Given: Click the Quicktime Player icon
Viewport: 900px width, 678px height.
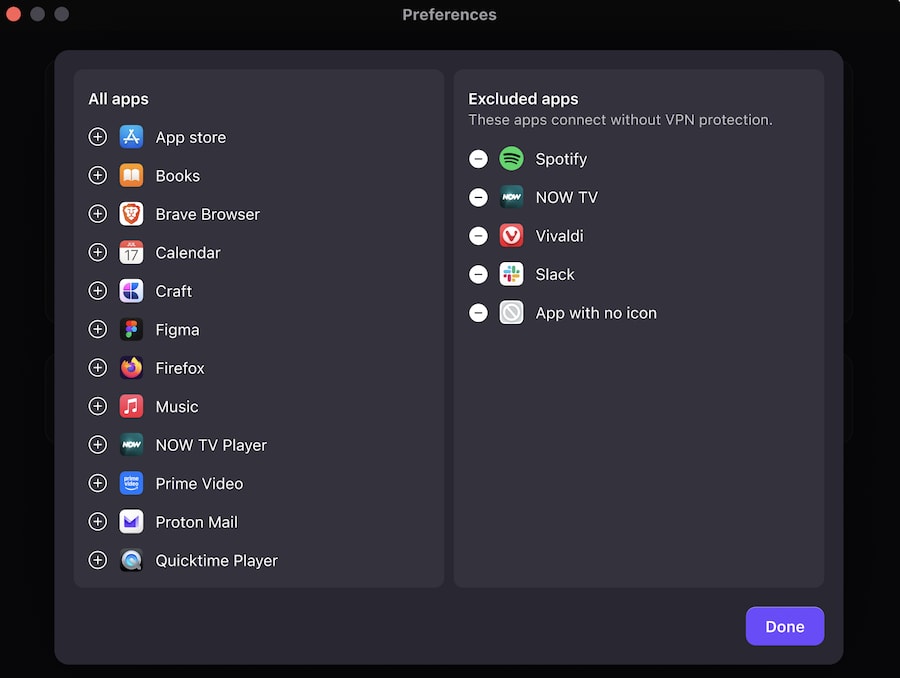Looking at the screenshot, I should [x=131, y=560].
